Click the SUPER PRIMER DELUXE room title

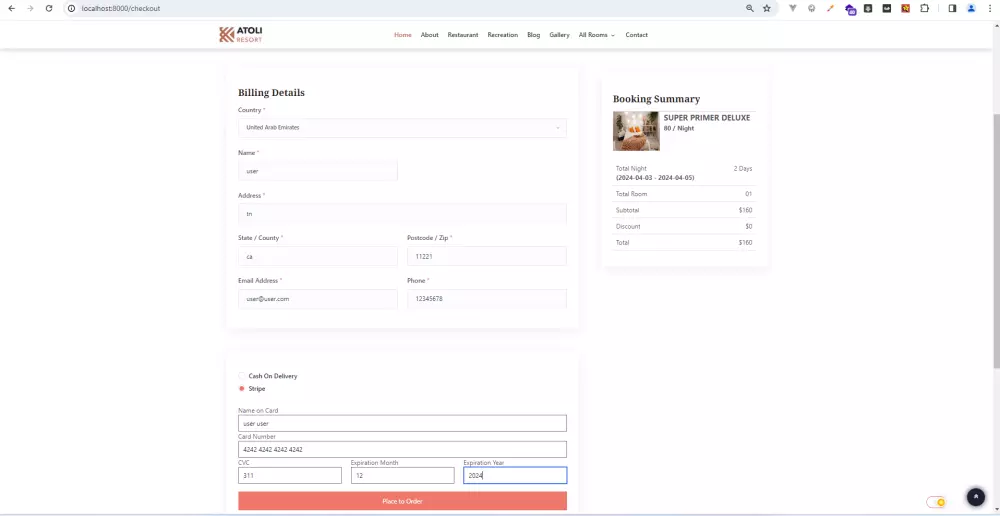pos(707,118)
